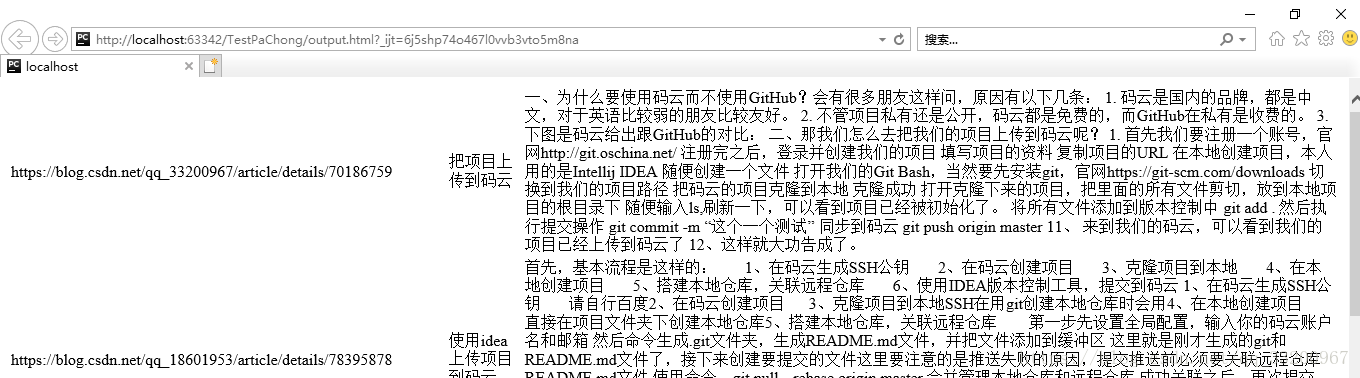Viewport: 1360px width, 378px height.
Task: Restore down the browser window
Action: [1296, 13]
